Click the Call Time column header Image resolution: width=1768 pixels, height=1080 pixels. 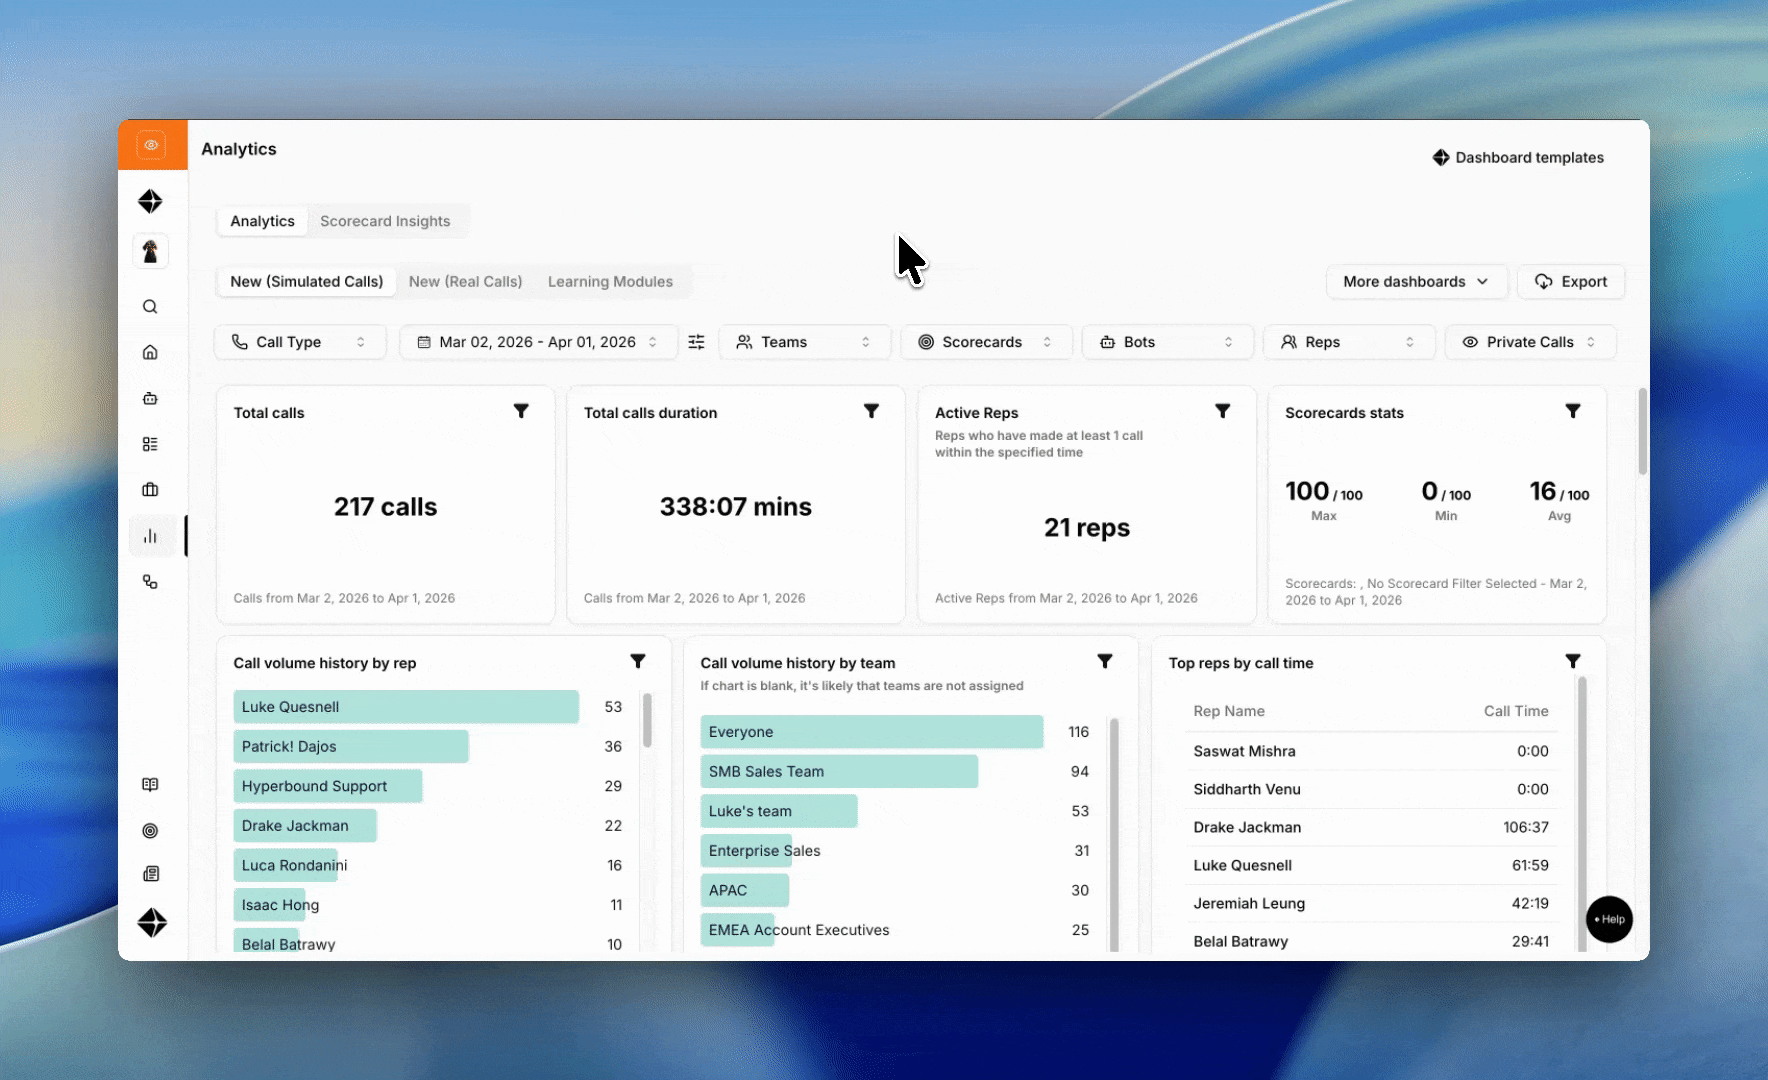[1516, 711]
